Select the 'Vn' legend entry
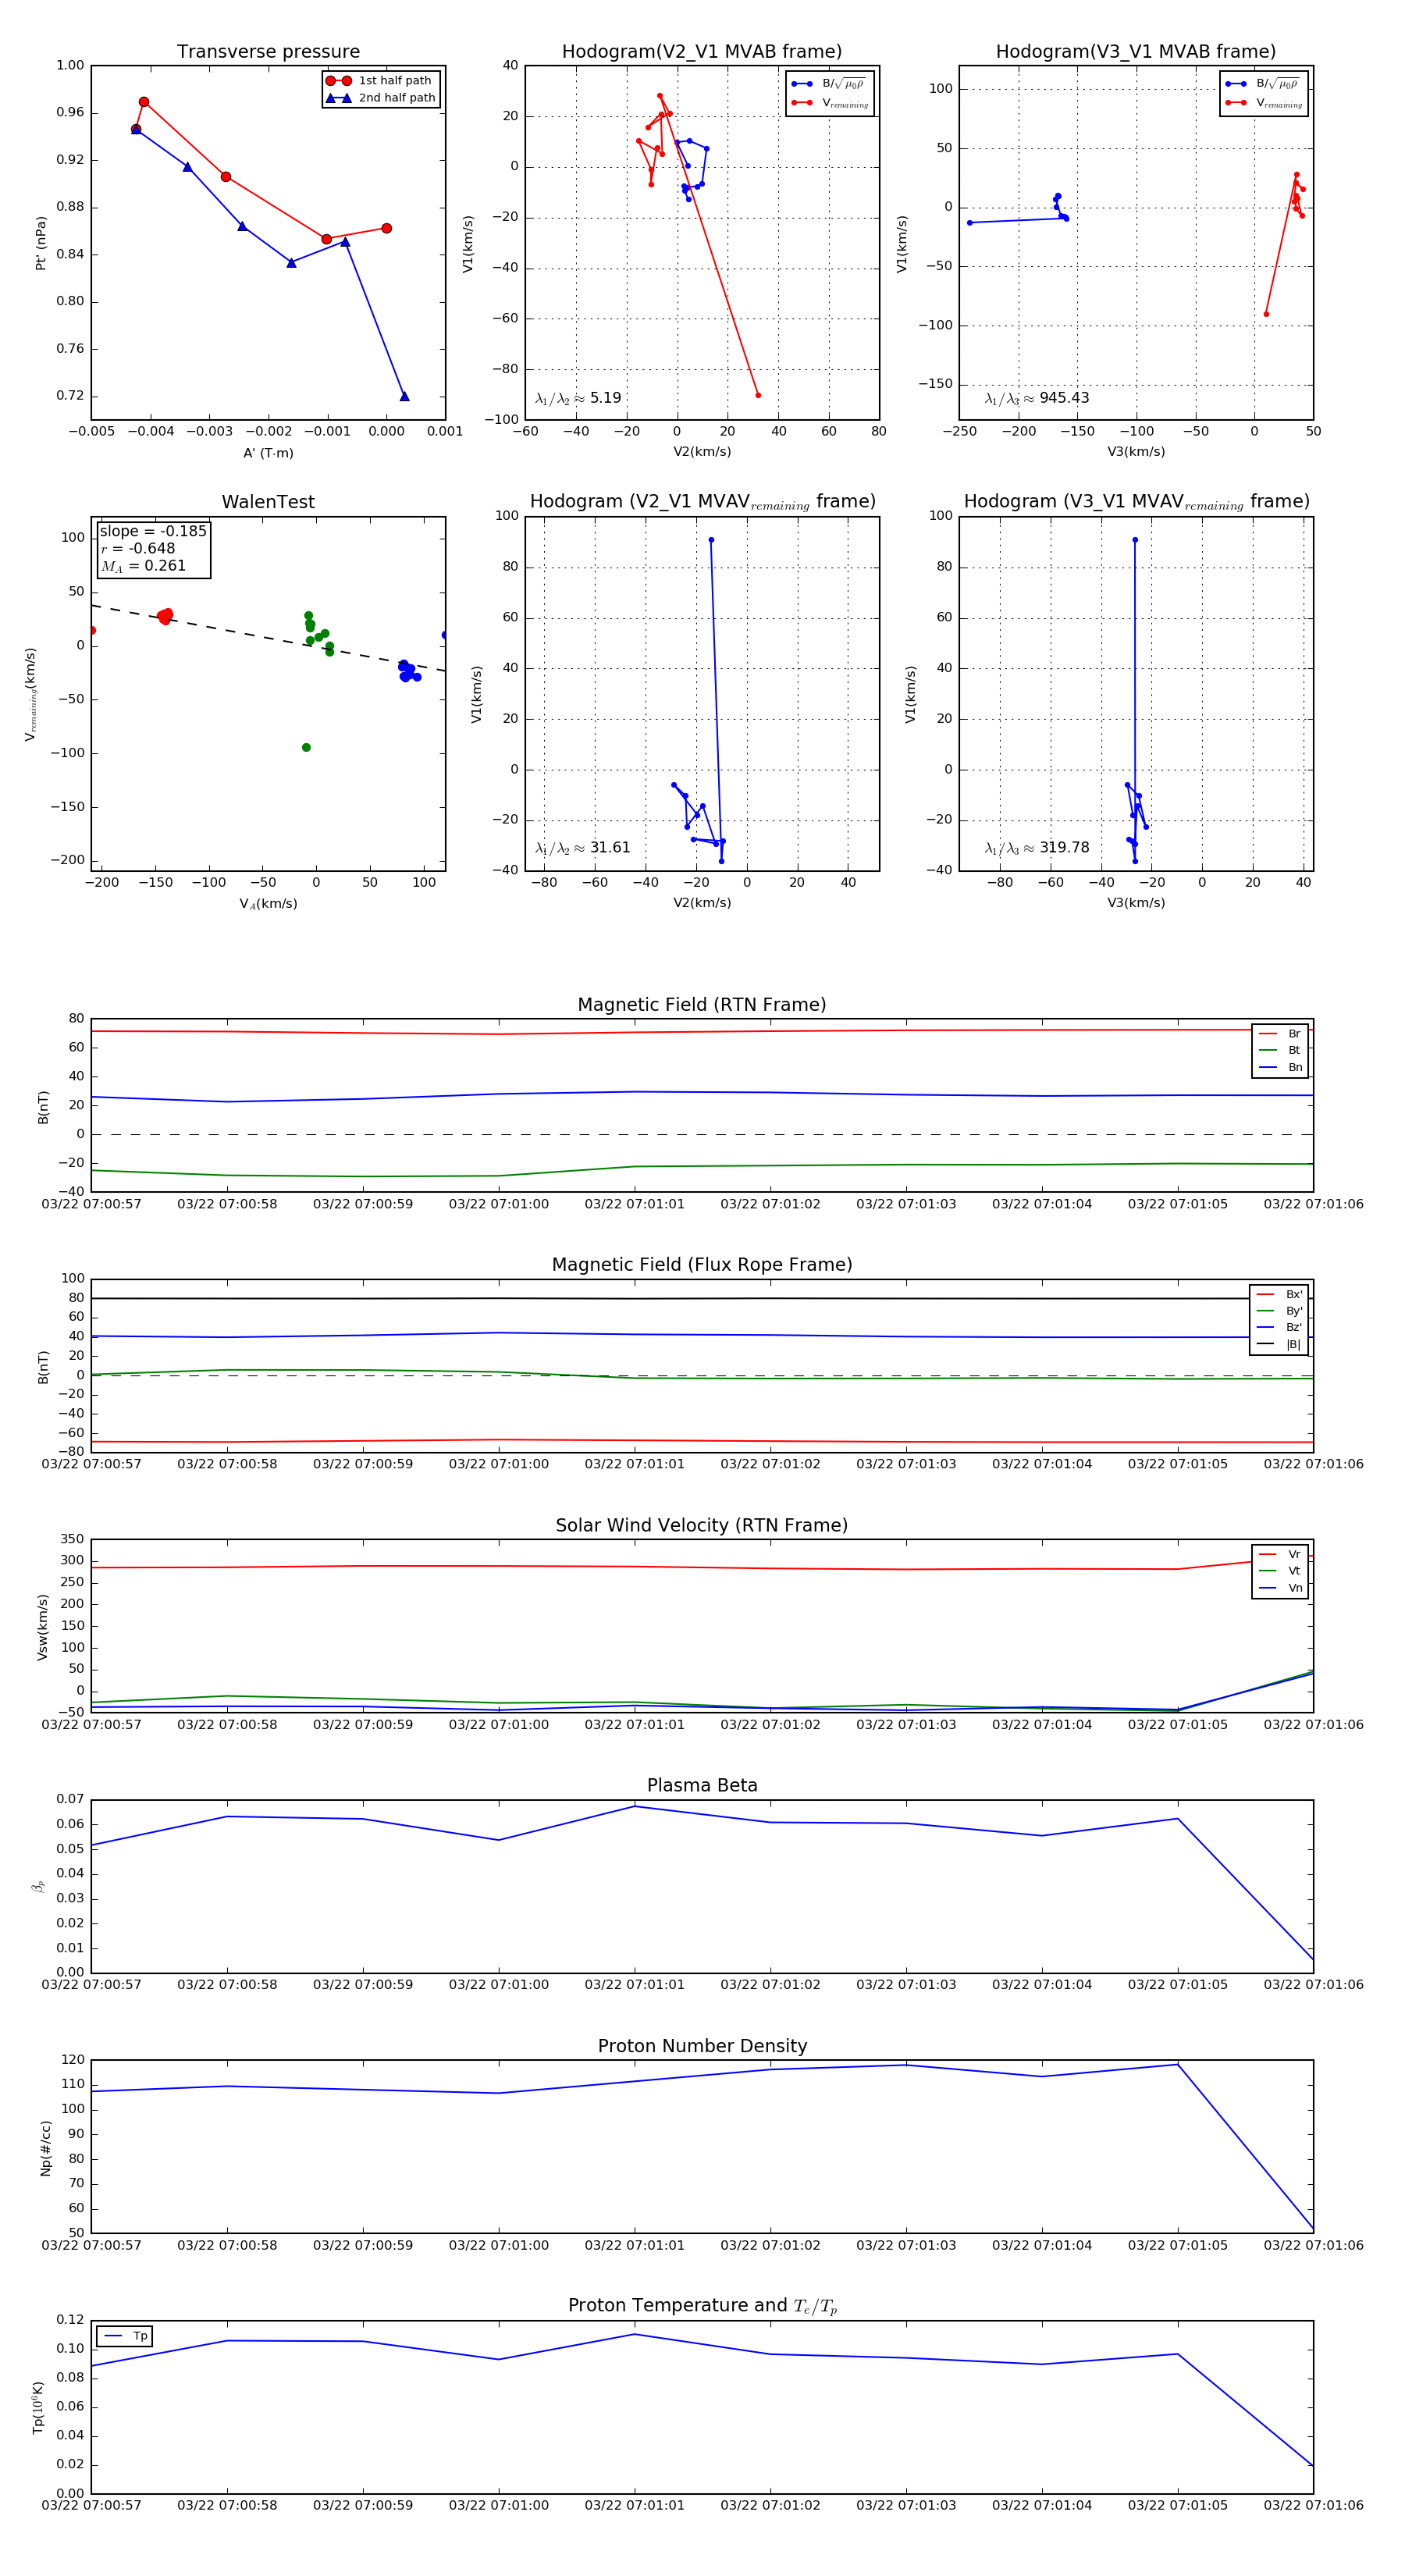This screenshot has width=1405, height=2576. 1281,1588
